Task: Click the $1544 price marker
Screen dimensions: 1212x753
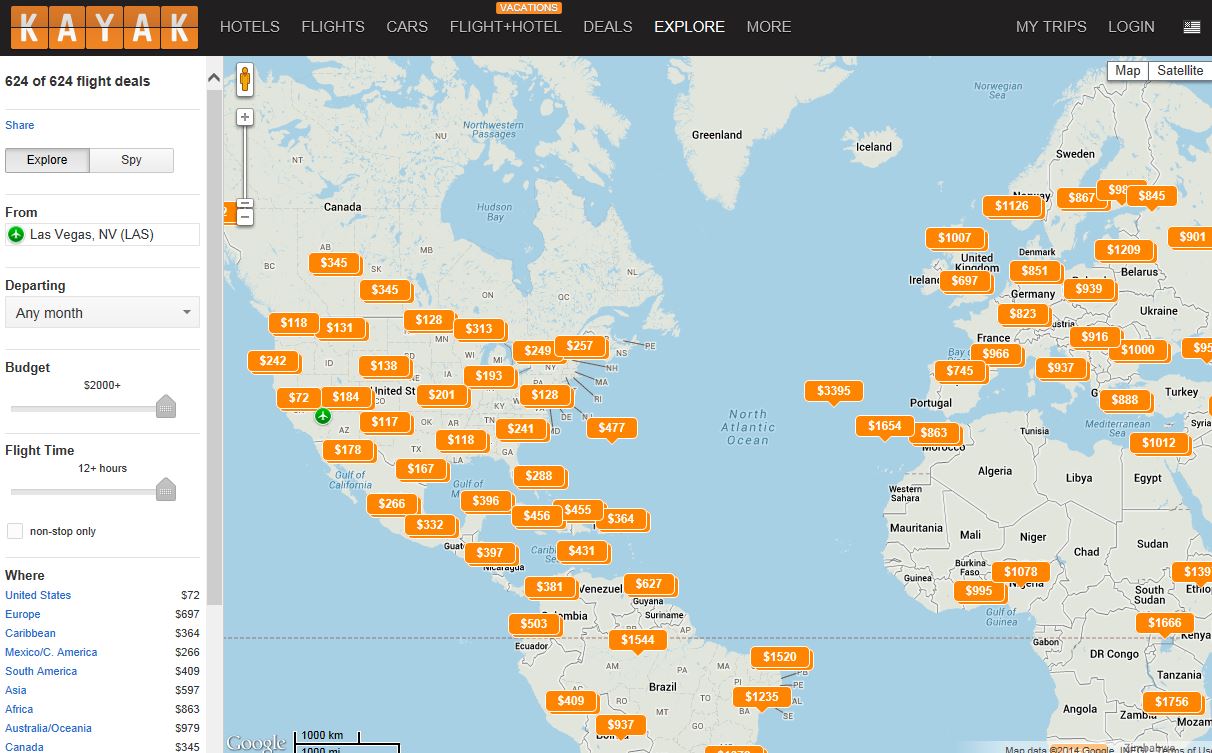Action: [637, 640]
